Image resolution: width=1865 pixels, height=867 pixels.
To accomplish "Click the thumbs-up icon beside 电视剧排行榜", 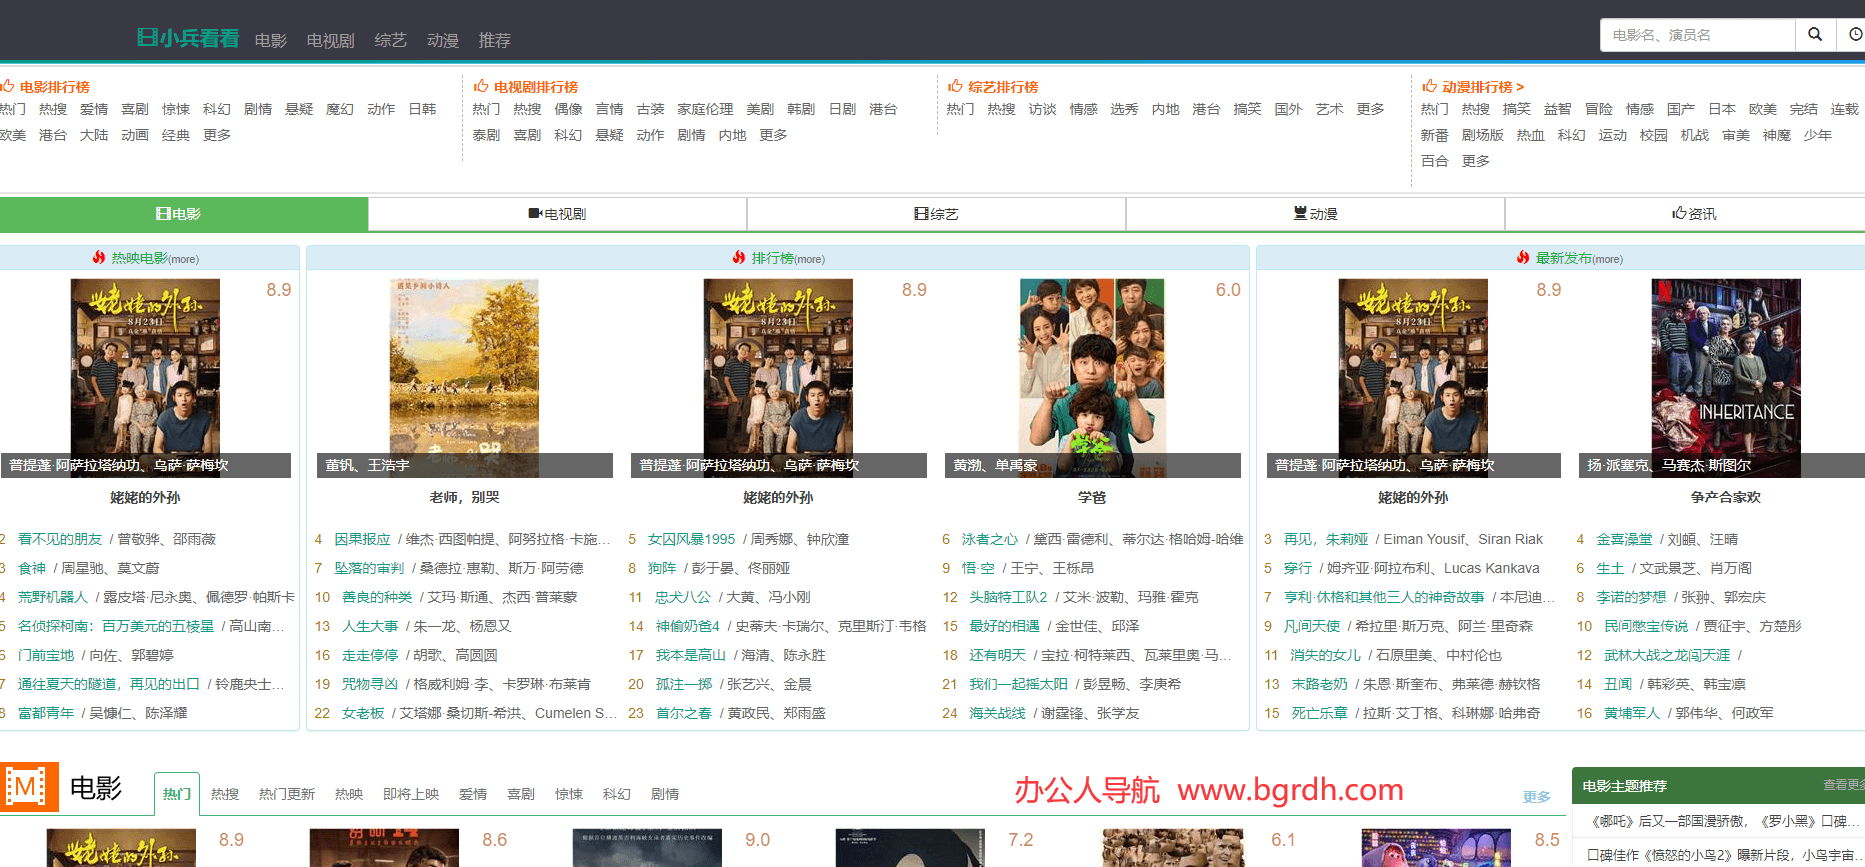I will point(481,86).
